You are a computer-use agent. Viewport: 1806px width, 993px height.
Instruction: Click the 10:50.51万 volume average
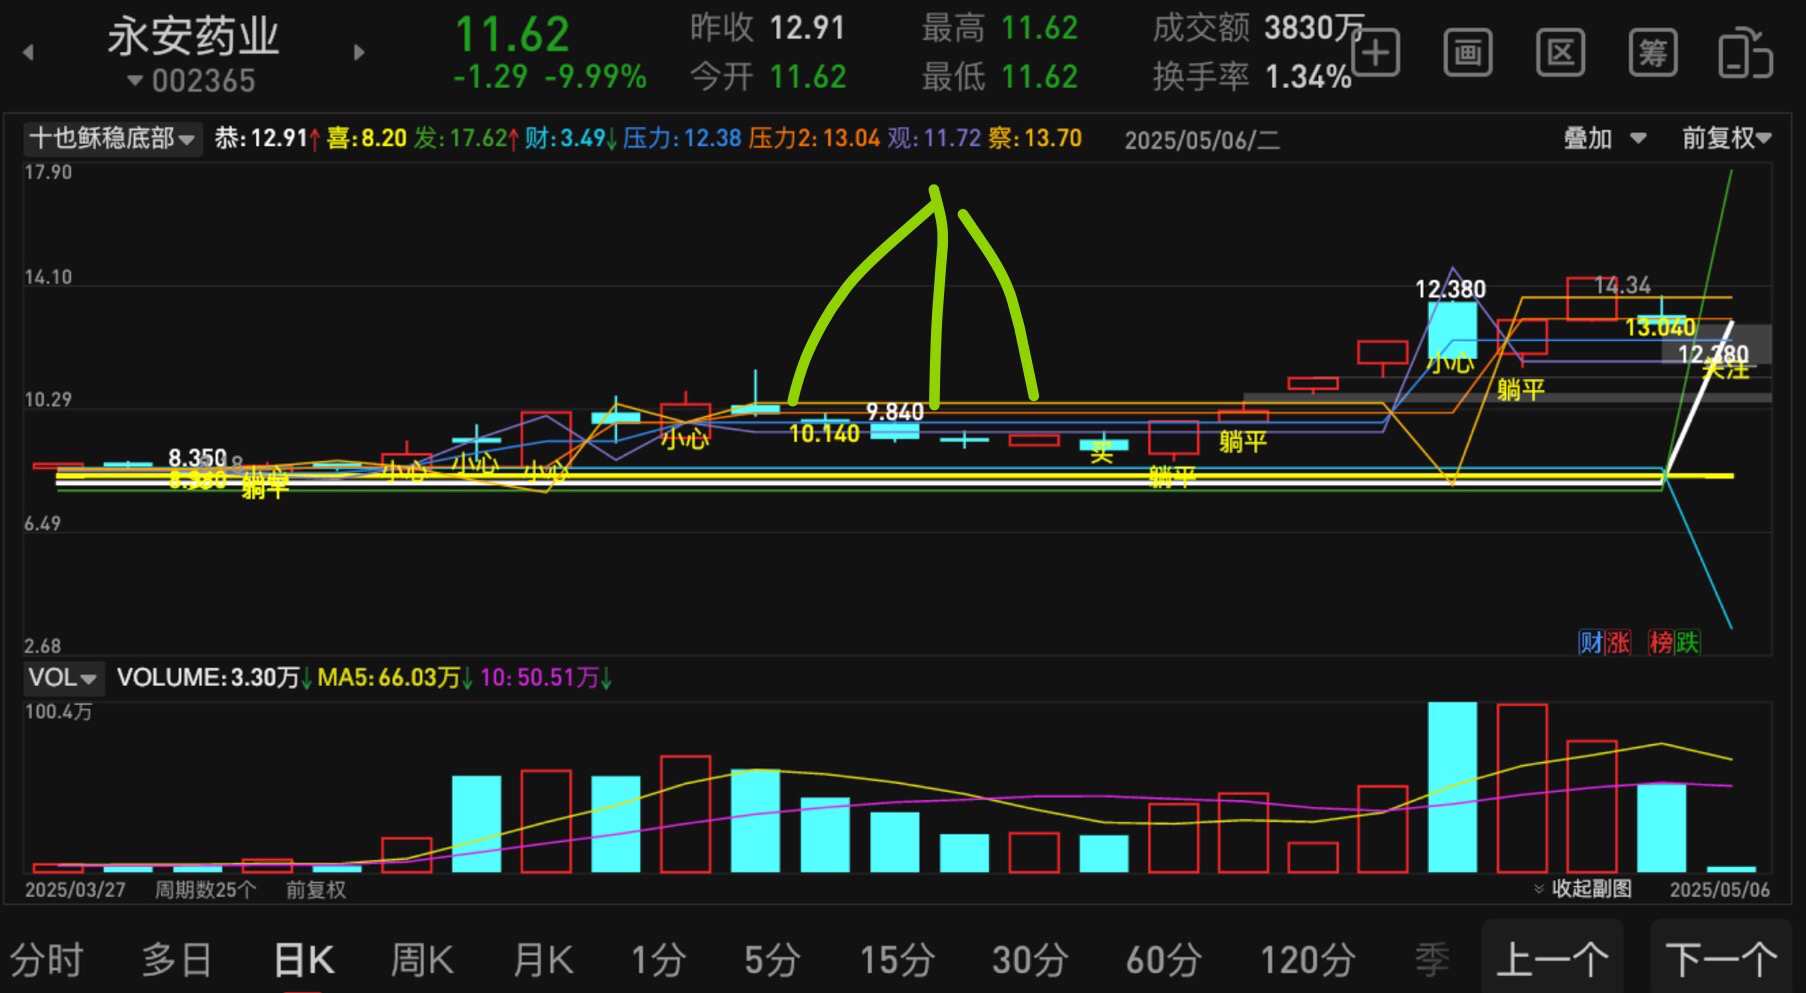coord(545,678)
